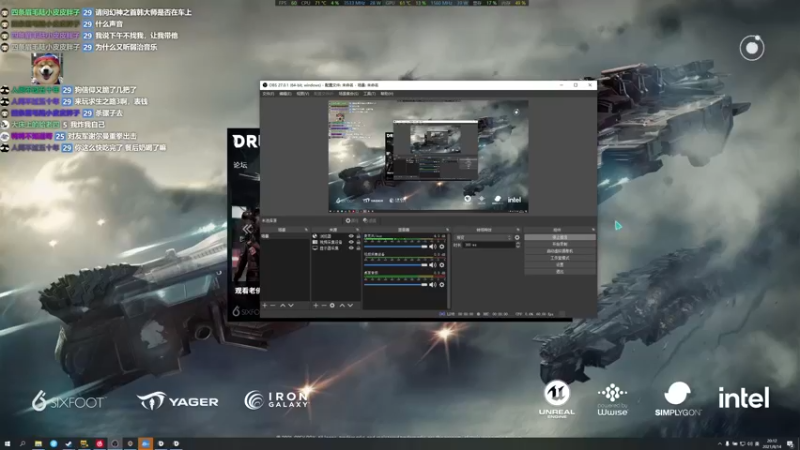The height and width of the screenshot is (450, 800).
Task: Click Exit button in Controls panel
Action: (560, 271)
